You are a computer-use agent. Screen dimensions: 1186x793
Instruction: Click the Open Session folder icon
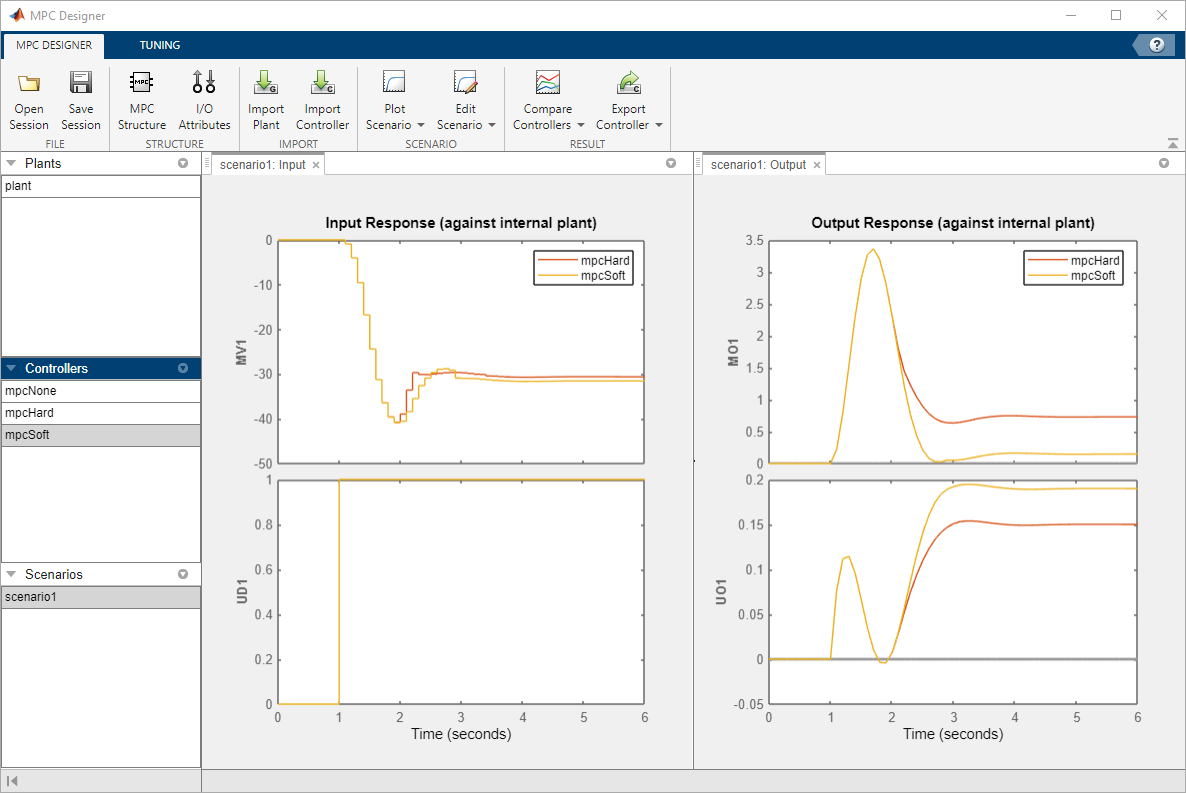tap(29, 84)
